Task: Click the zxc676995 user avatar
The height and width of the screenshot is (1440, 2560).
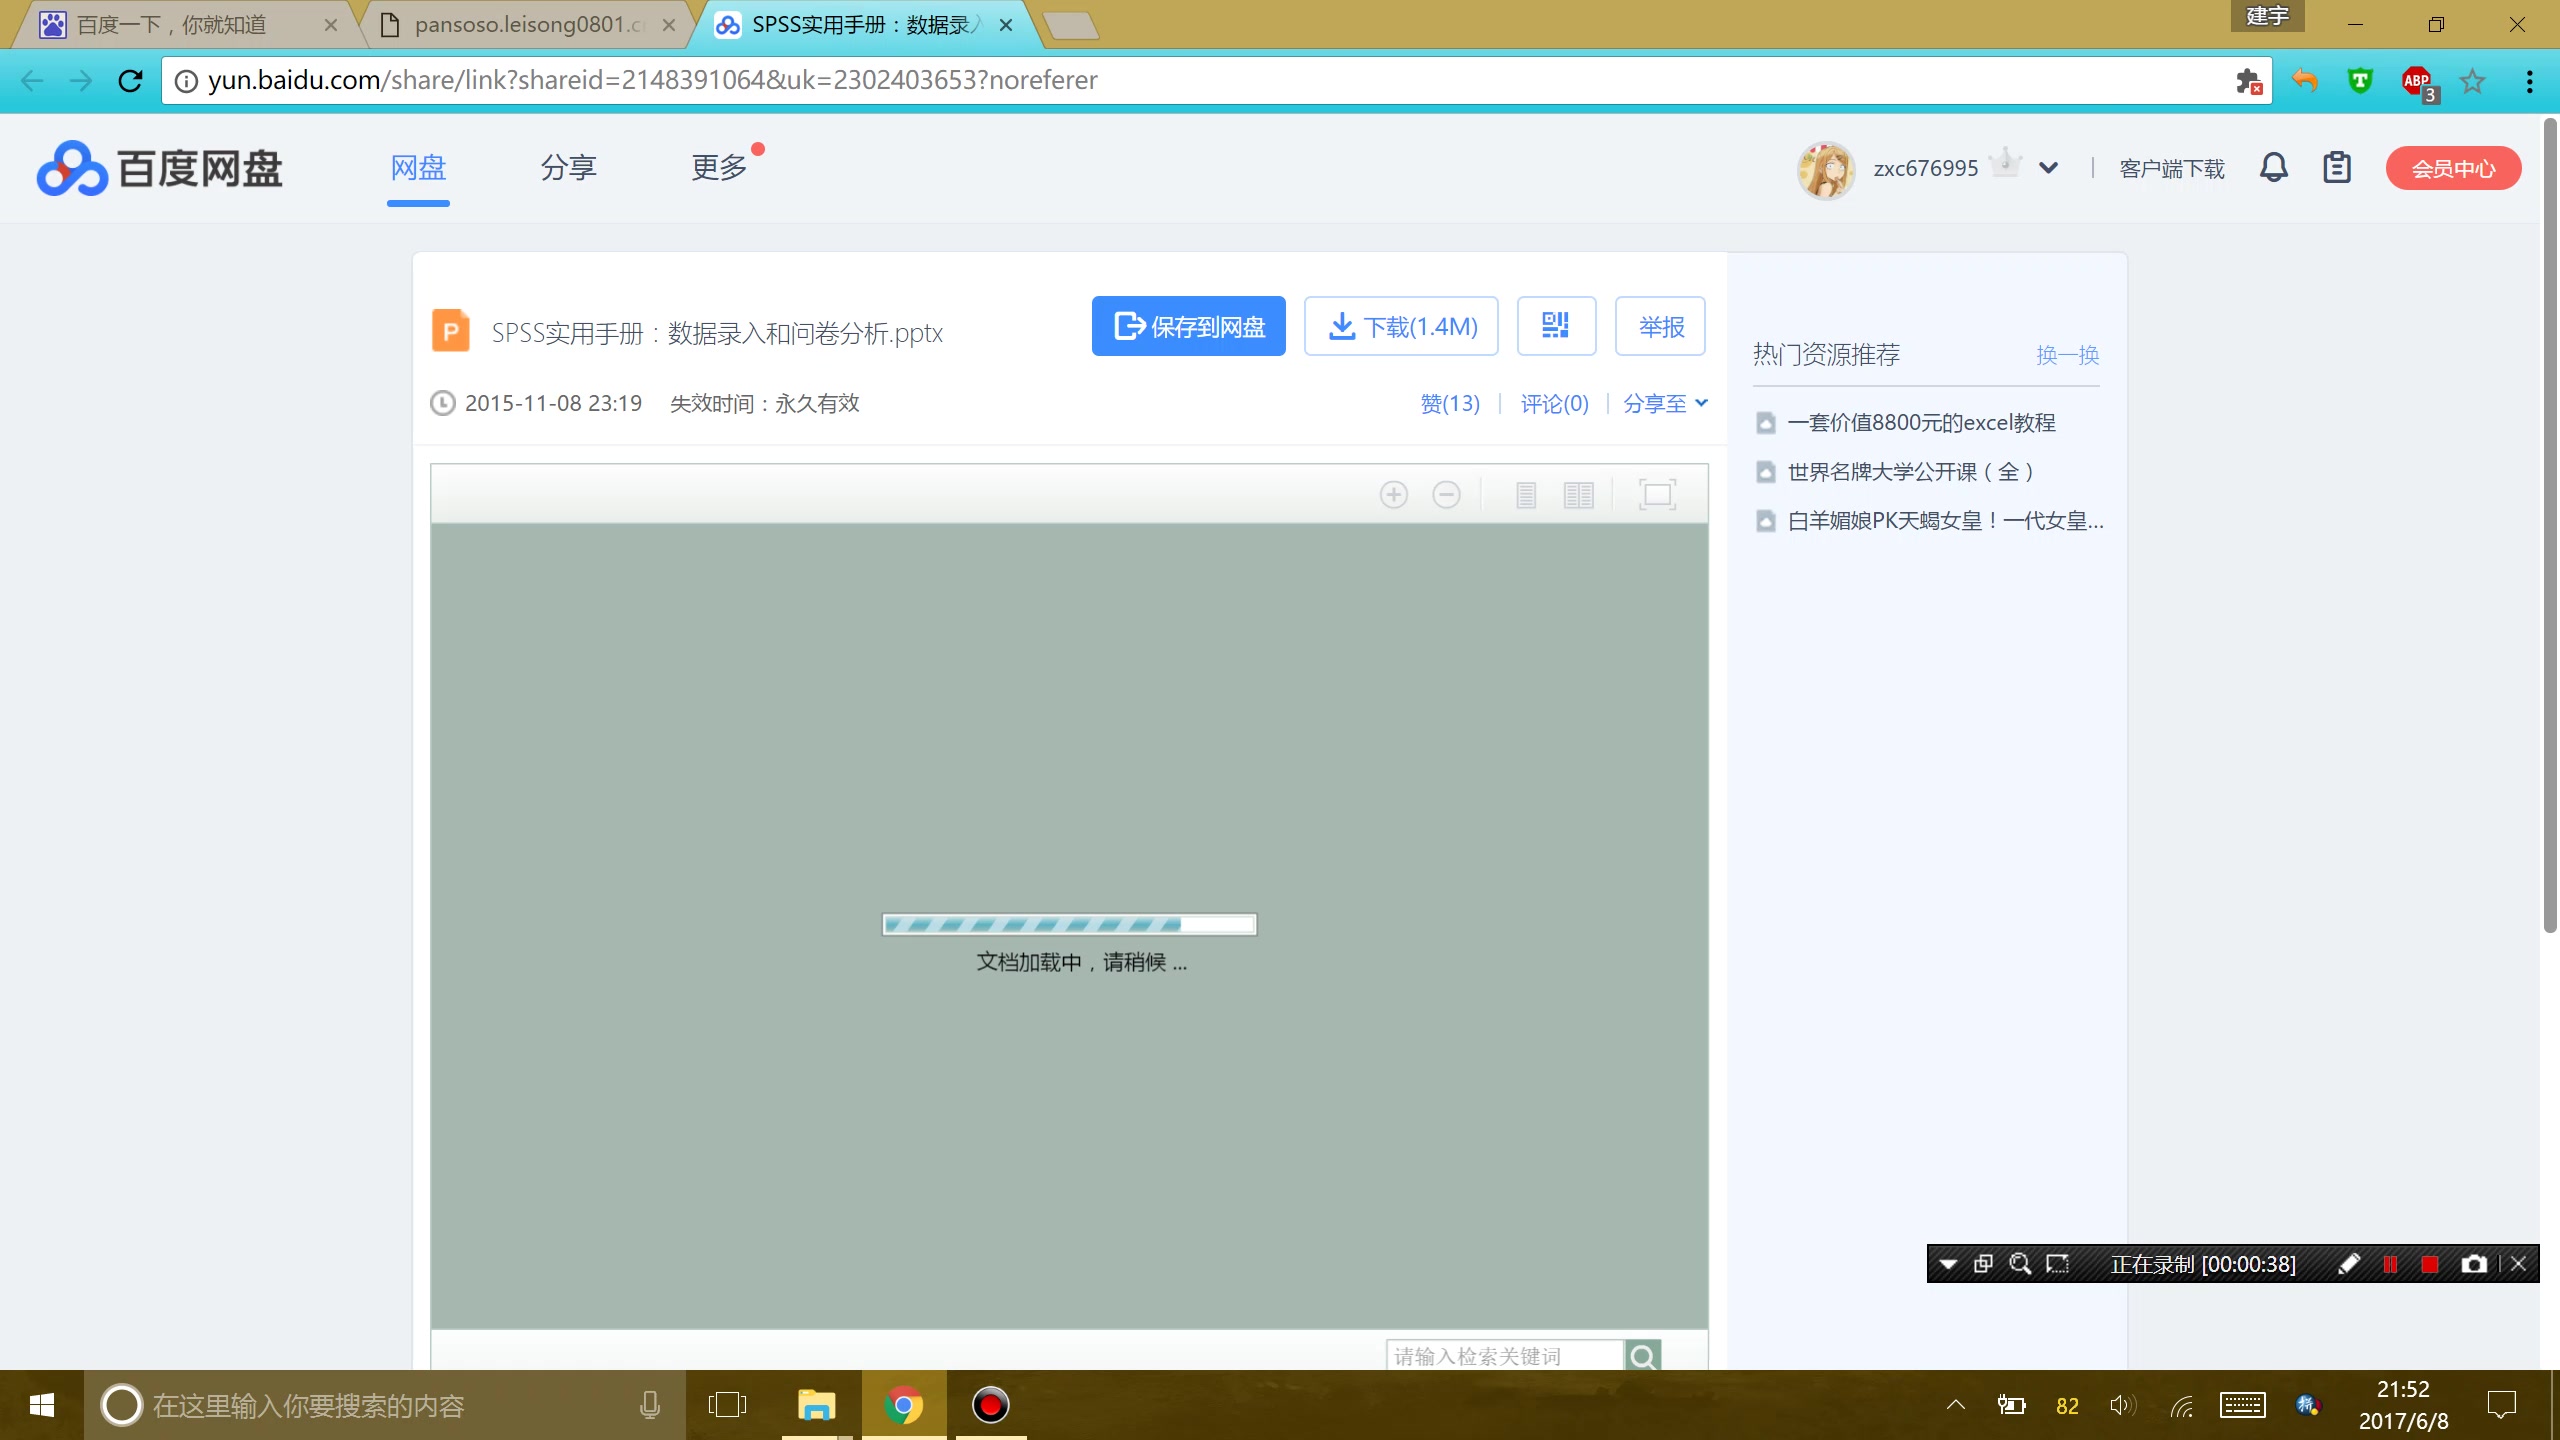Action: (x=1826, y=169)
